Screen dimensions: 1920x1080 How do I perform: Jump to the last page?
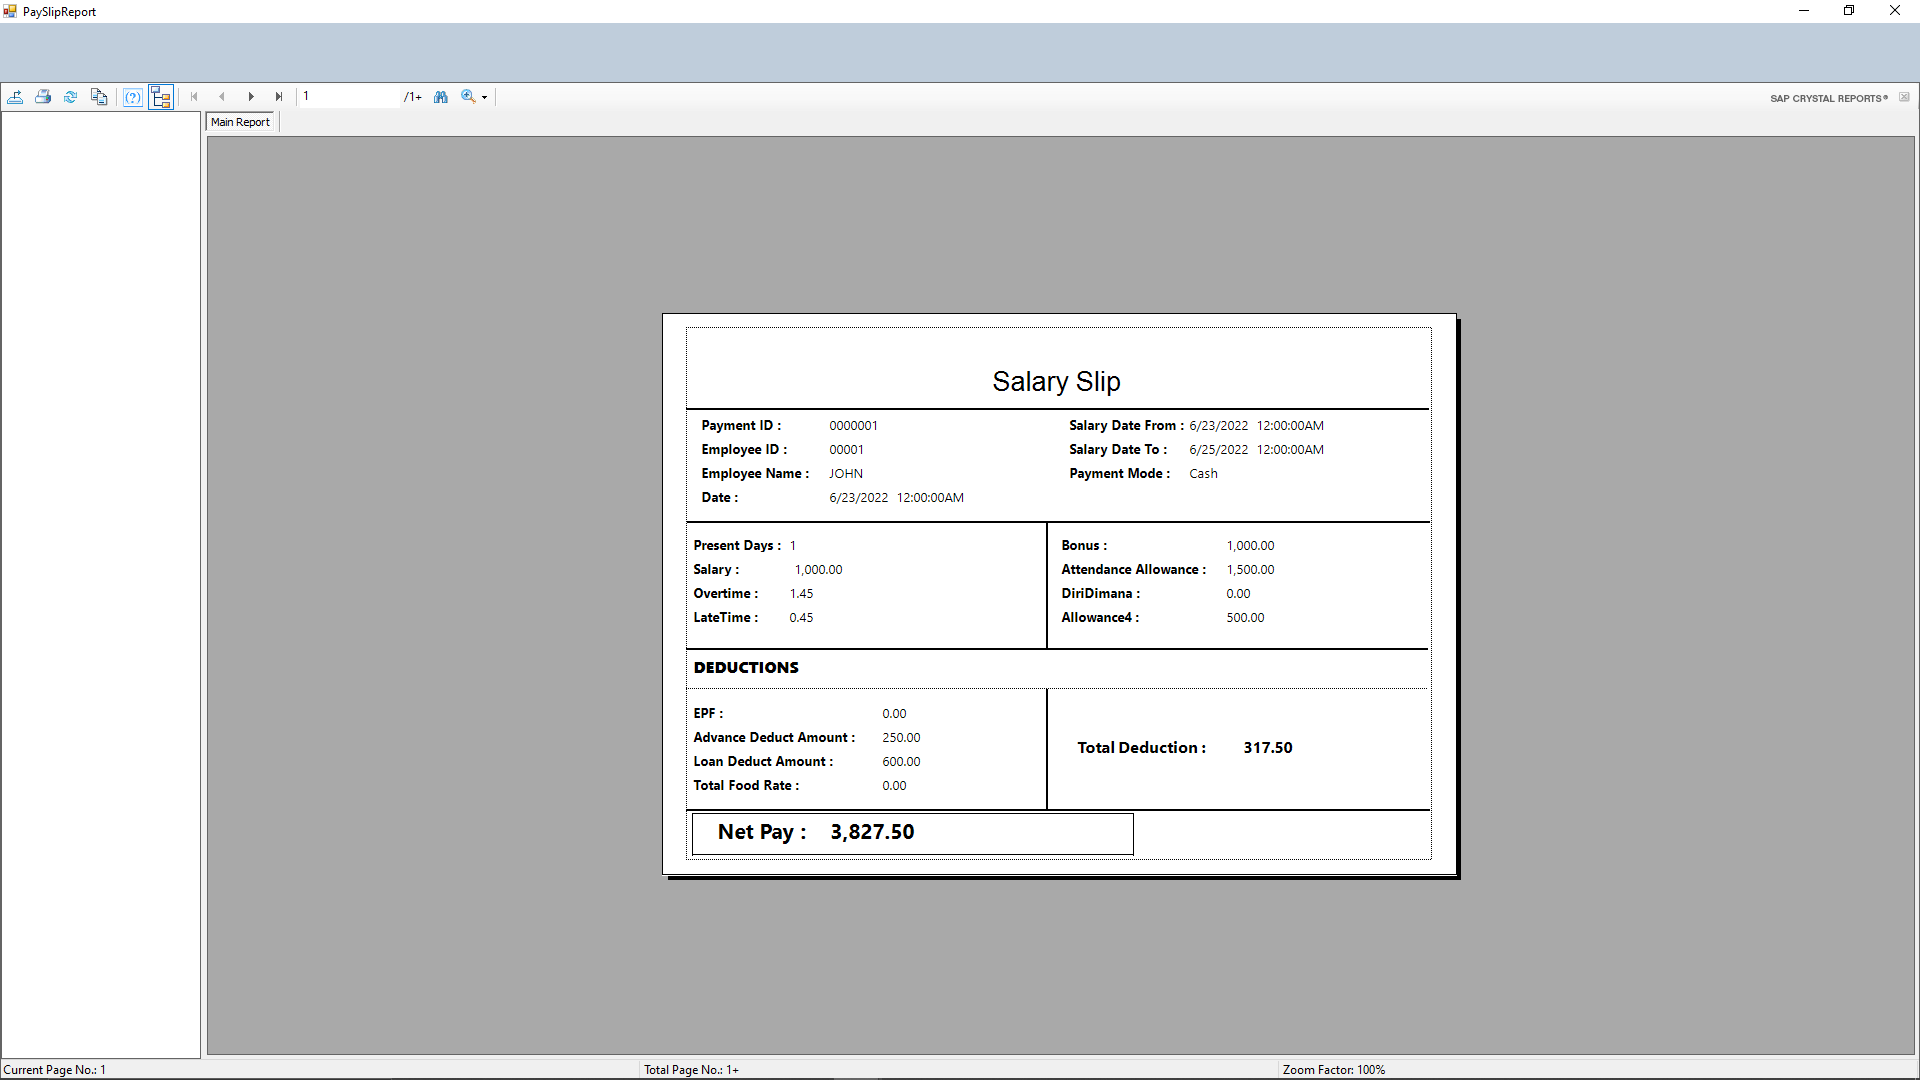pos(279,96)
